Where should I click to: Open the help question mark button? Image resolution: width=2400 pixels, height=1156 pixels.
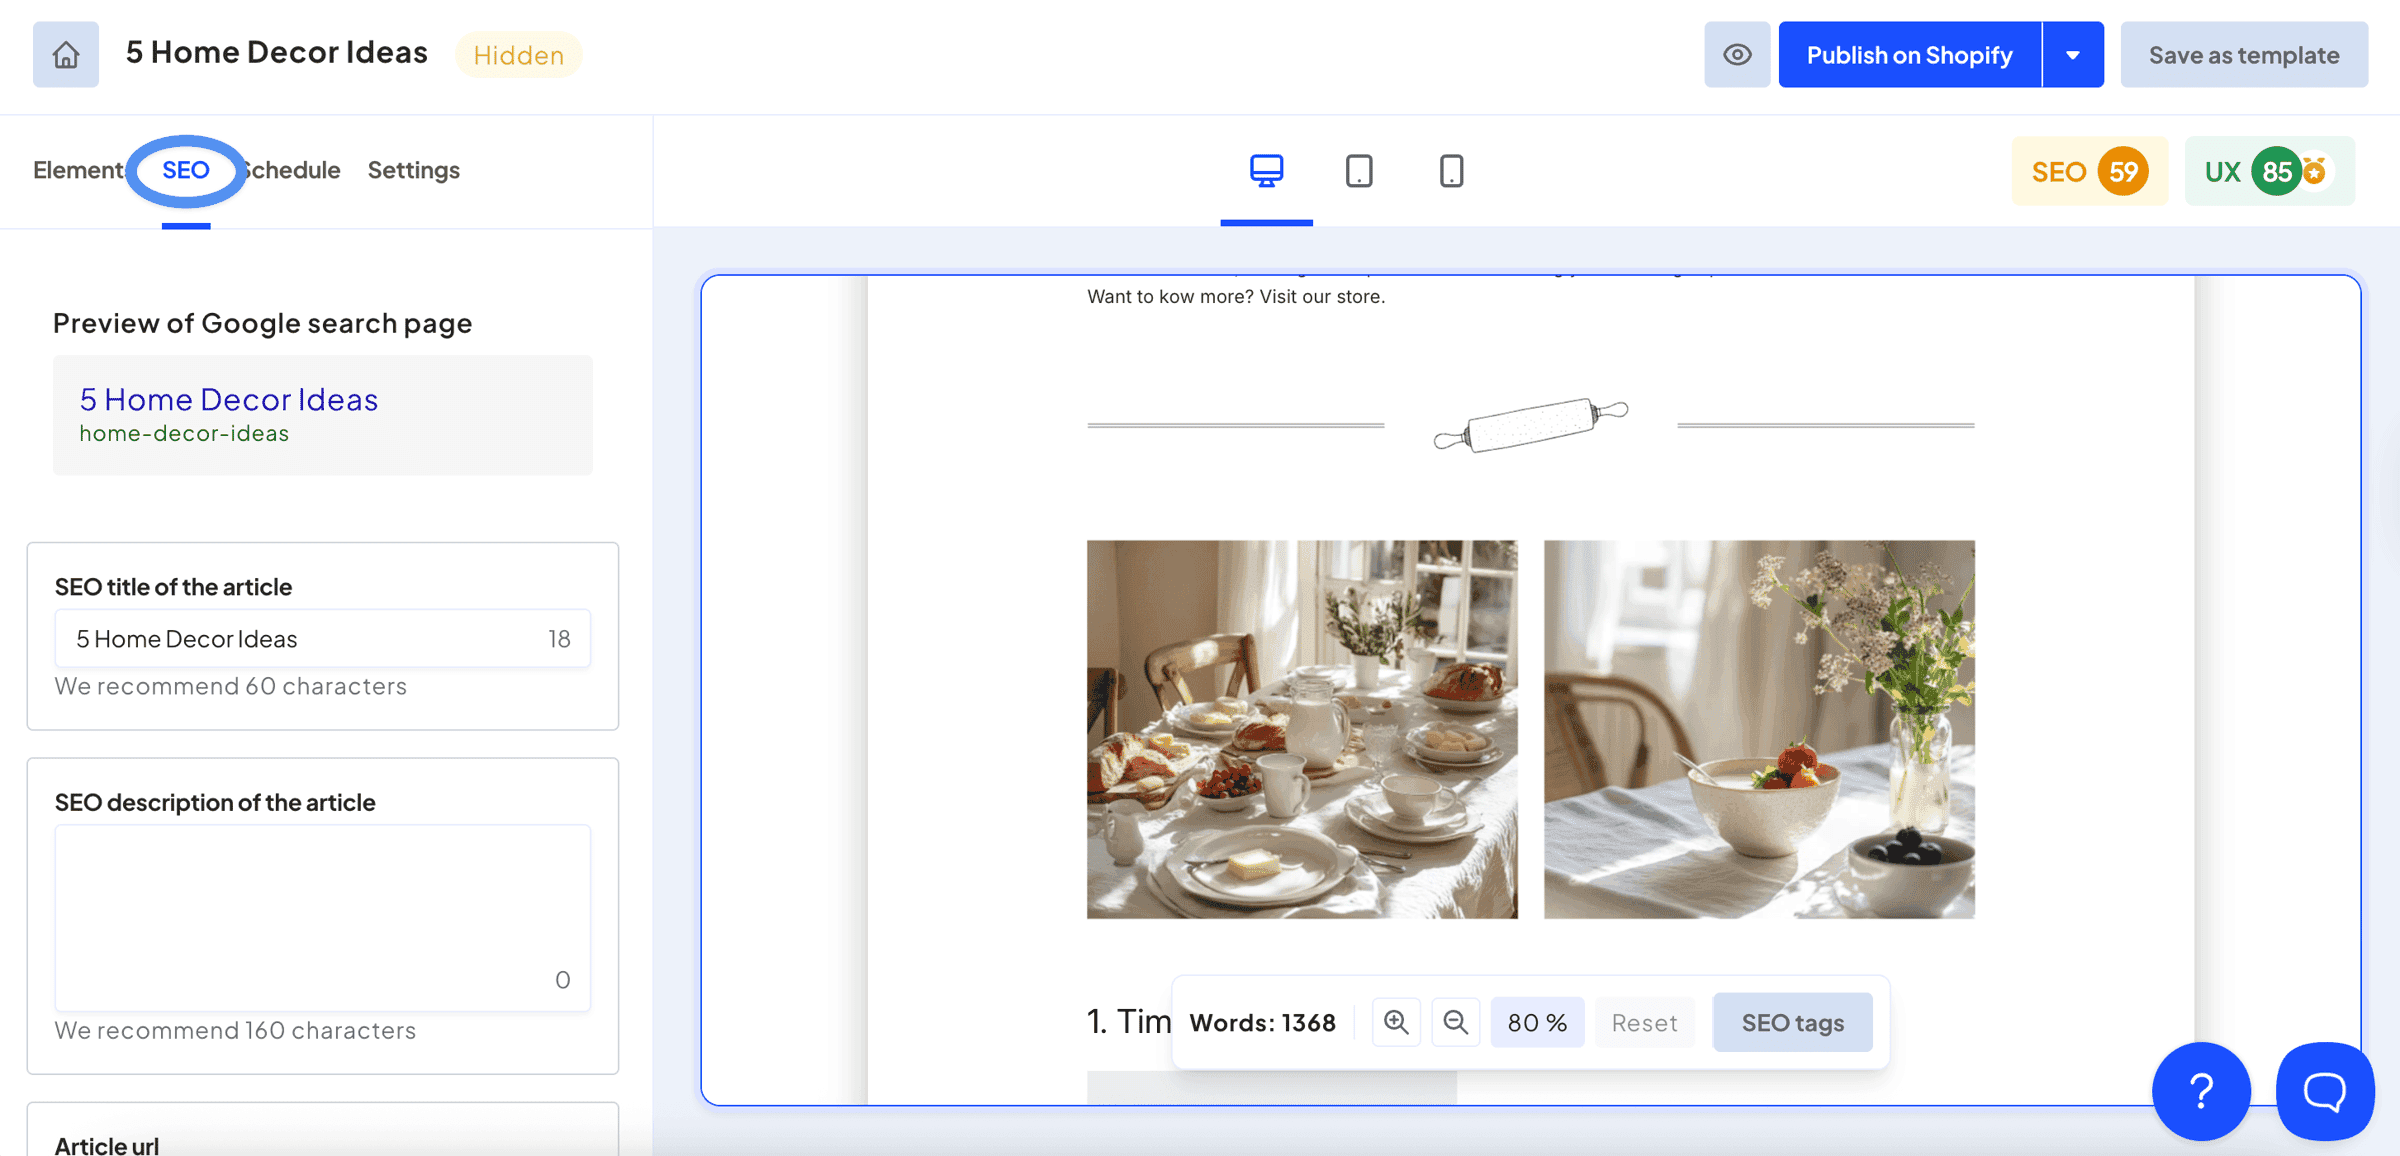(2201, 1091)
